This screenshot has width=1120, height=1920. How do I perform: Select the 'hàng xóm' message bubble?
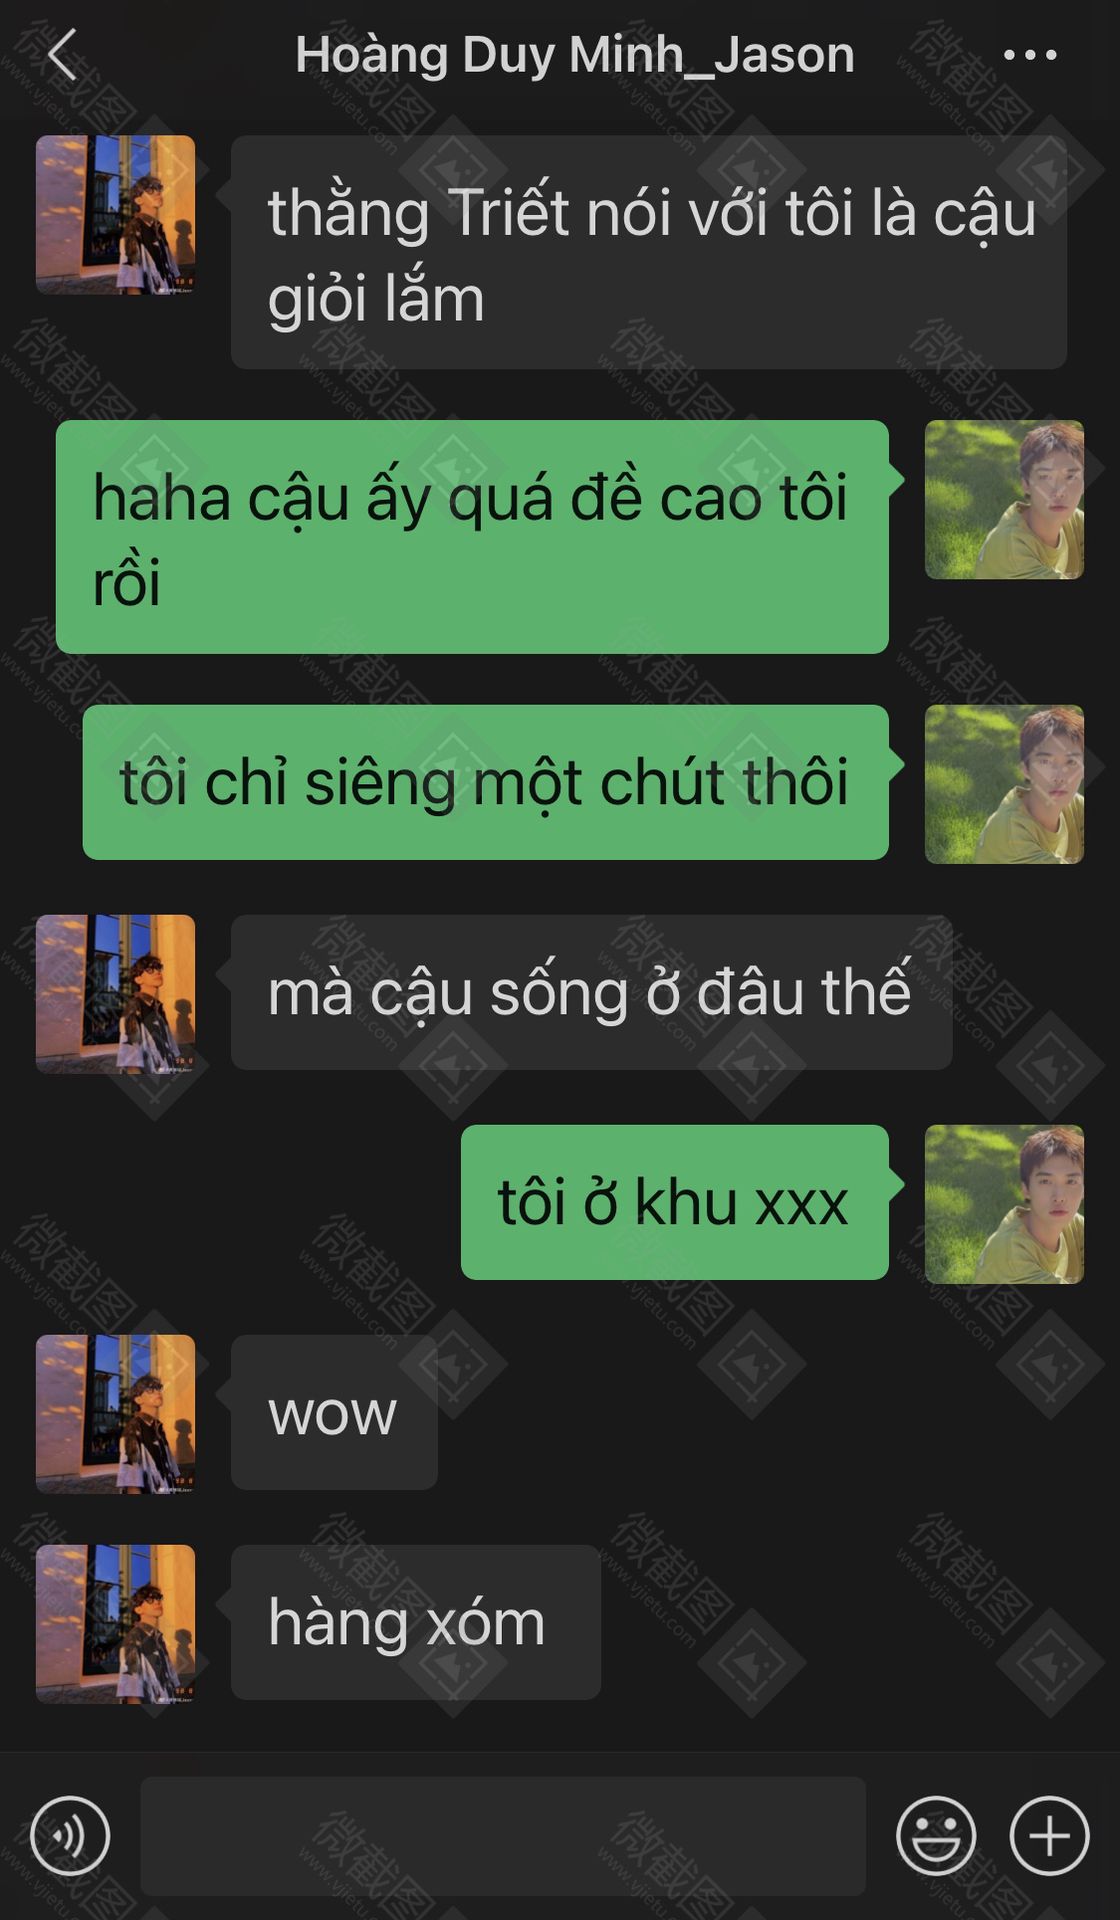click(x=416, y=1622)
